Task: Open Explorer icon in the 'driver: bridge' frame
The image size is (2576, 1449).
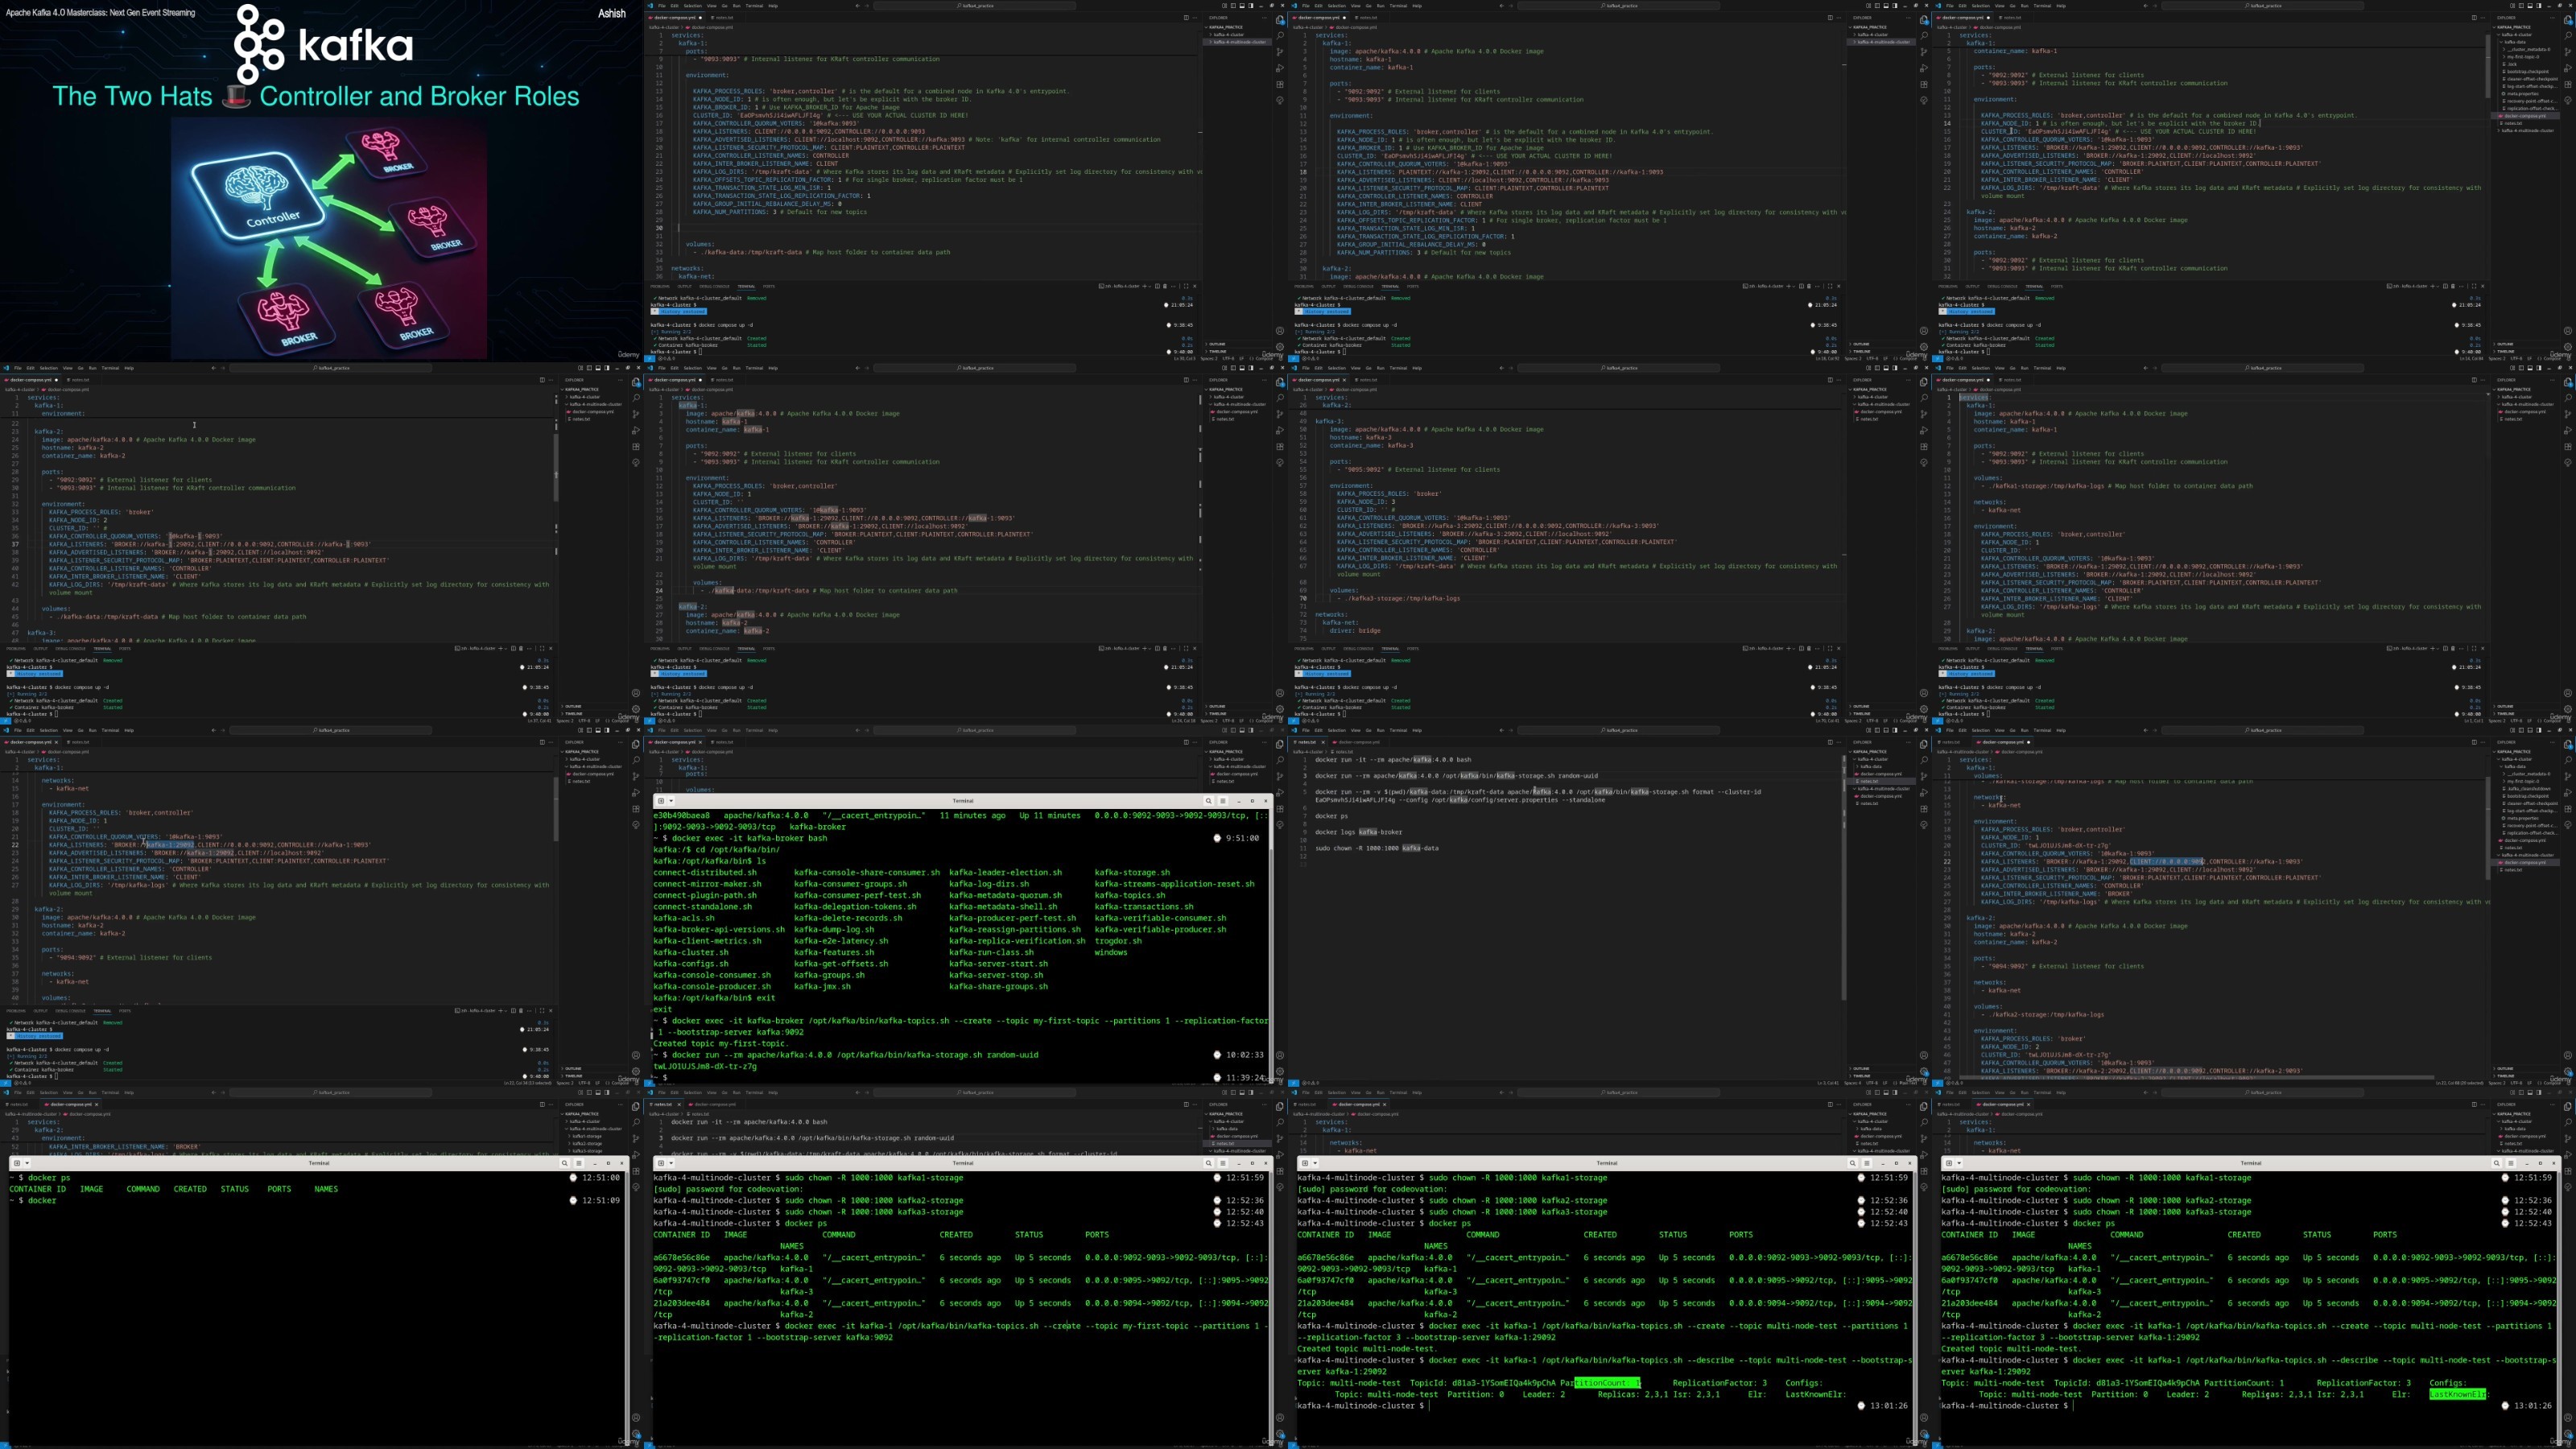Action: 1925,381
